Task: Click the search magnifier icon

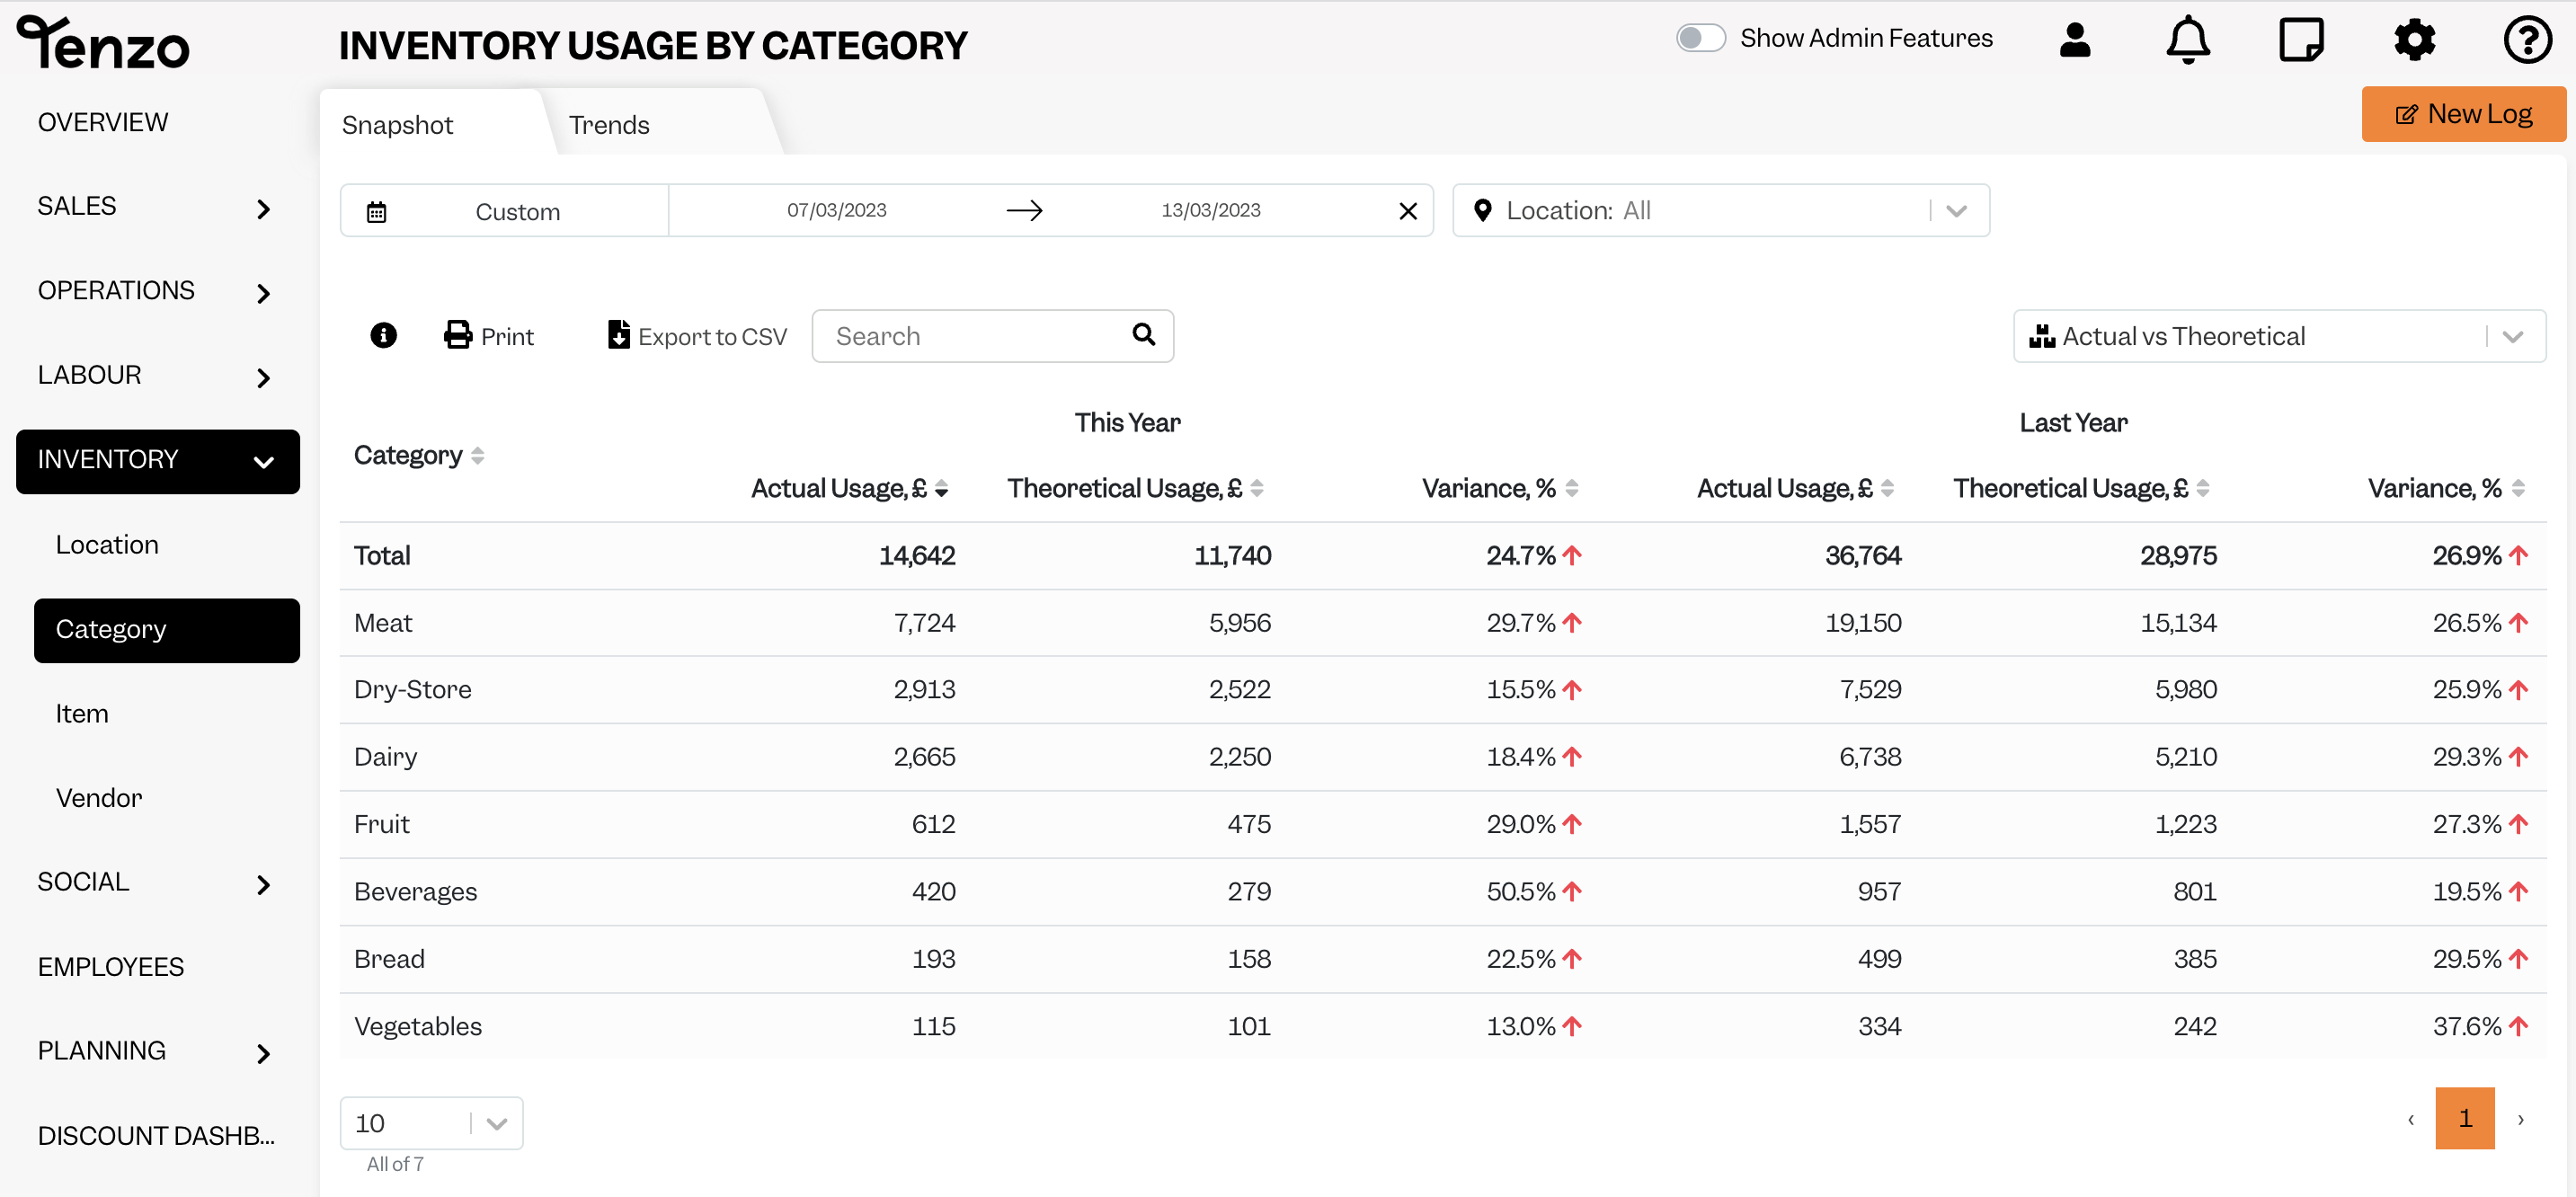Action: pyautogui.click(x=1143, y=334)
